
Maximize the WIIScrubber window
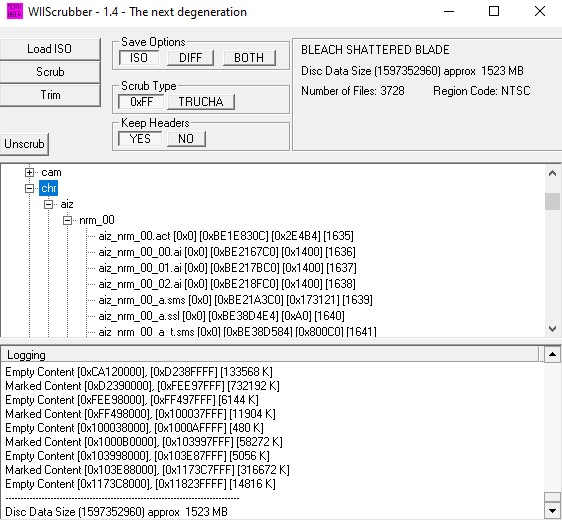(x=494, y=11)
